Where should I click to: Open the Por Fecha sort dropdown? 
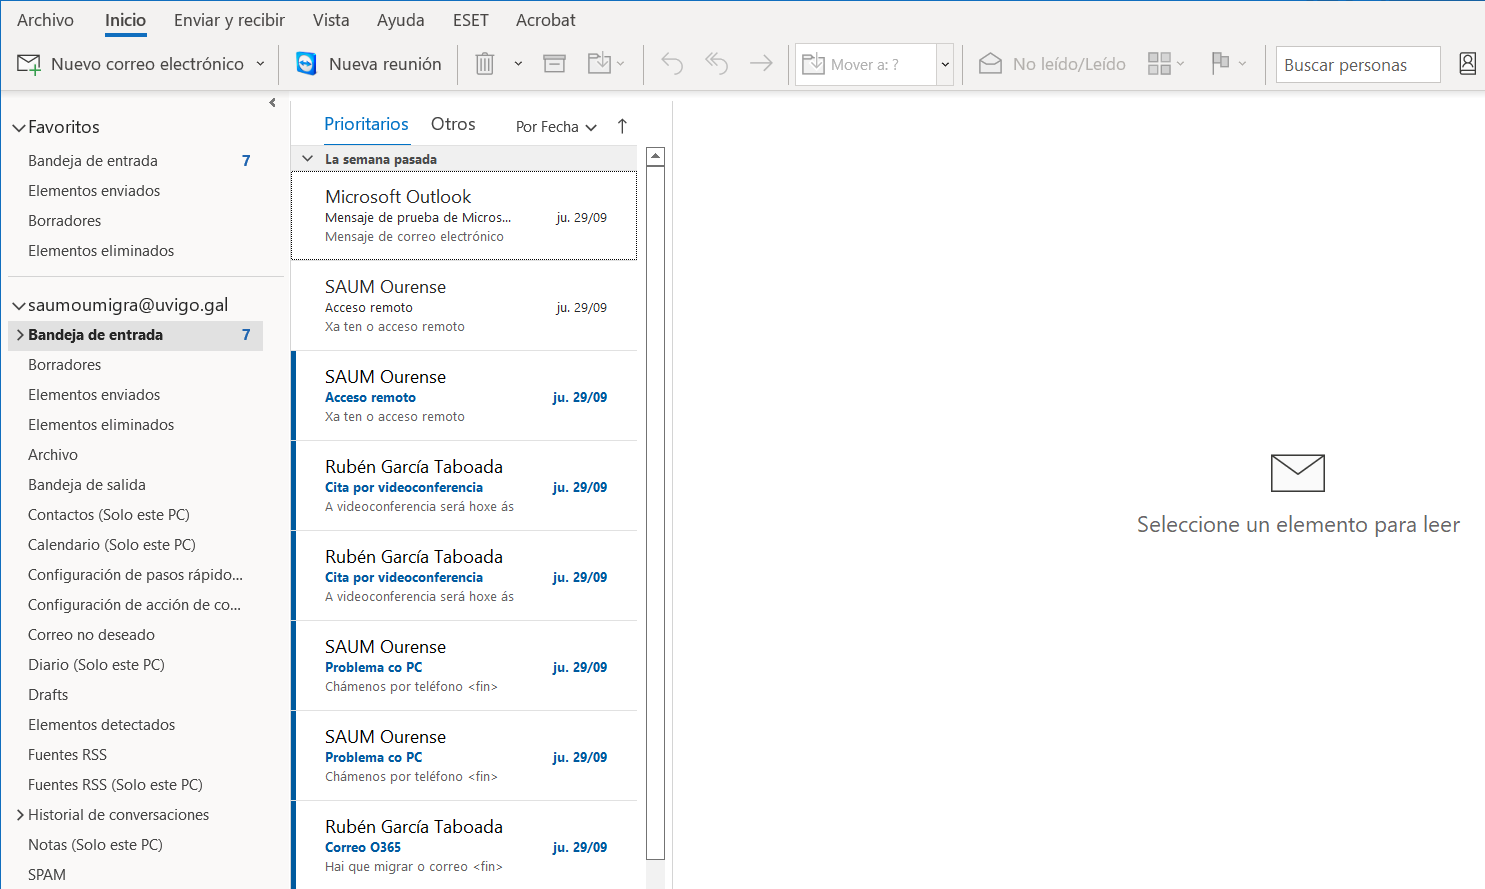pos(556,127)
